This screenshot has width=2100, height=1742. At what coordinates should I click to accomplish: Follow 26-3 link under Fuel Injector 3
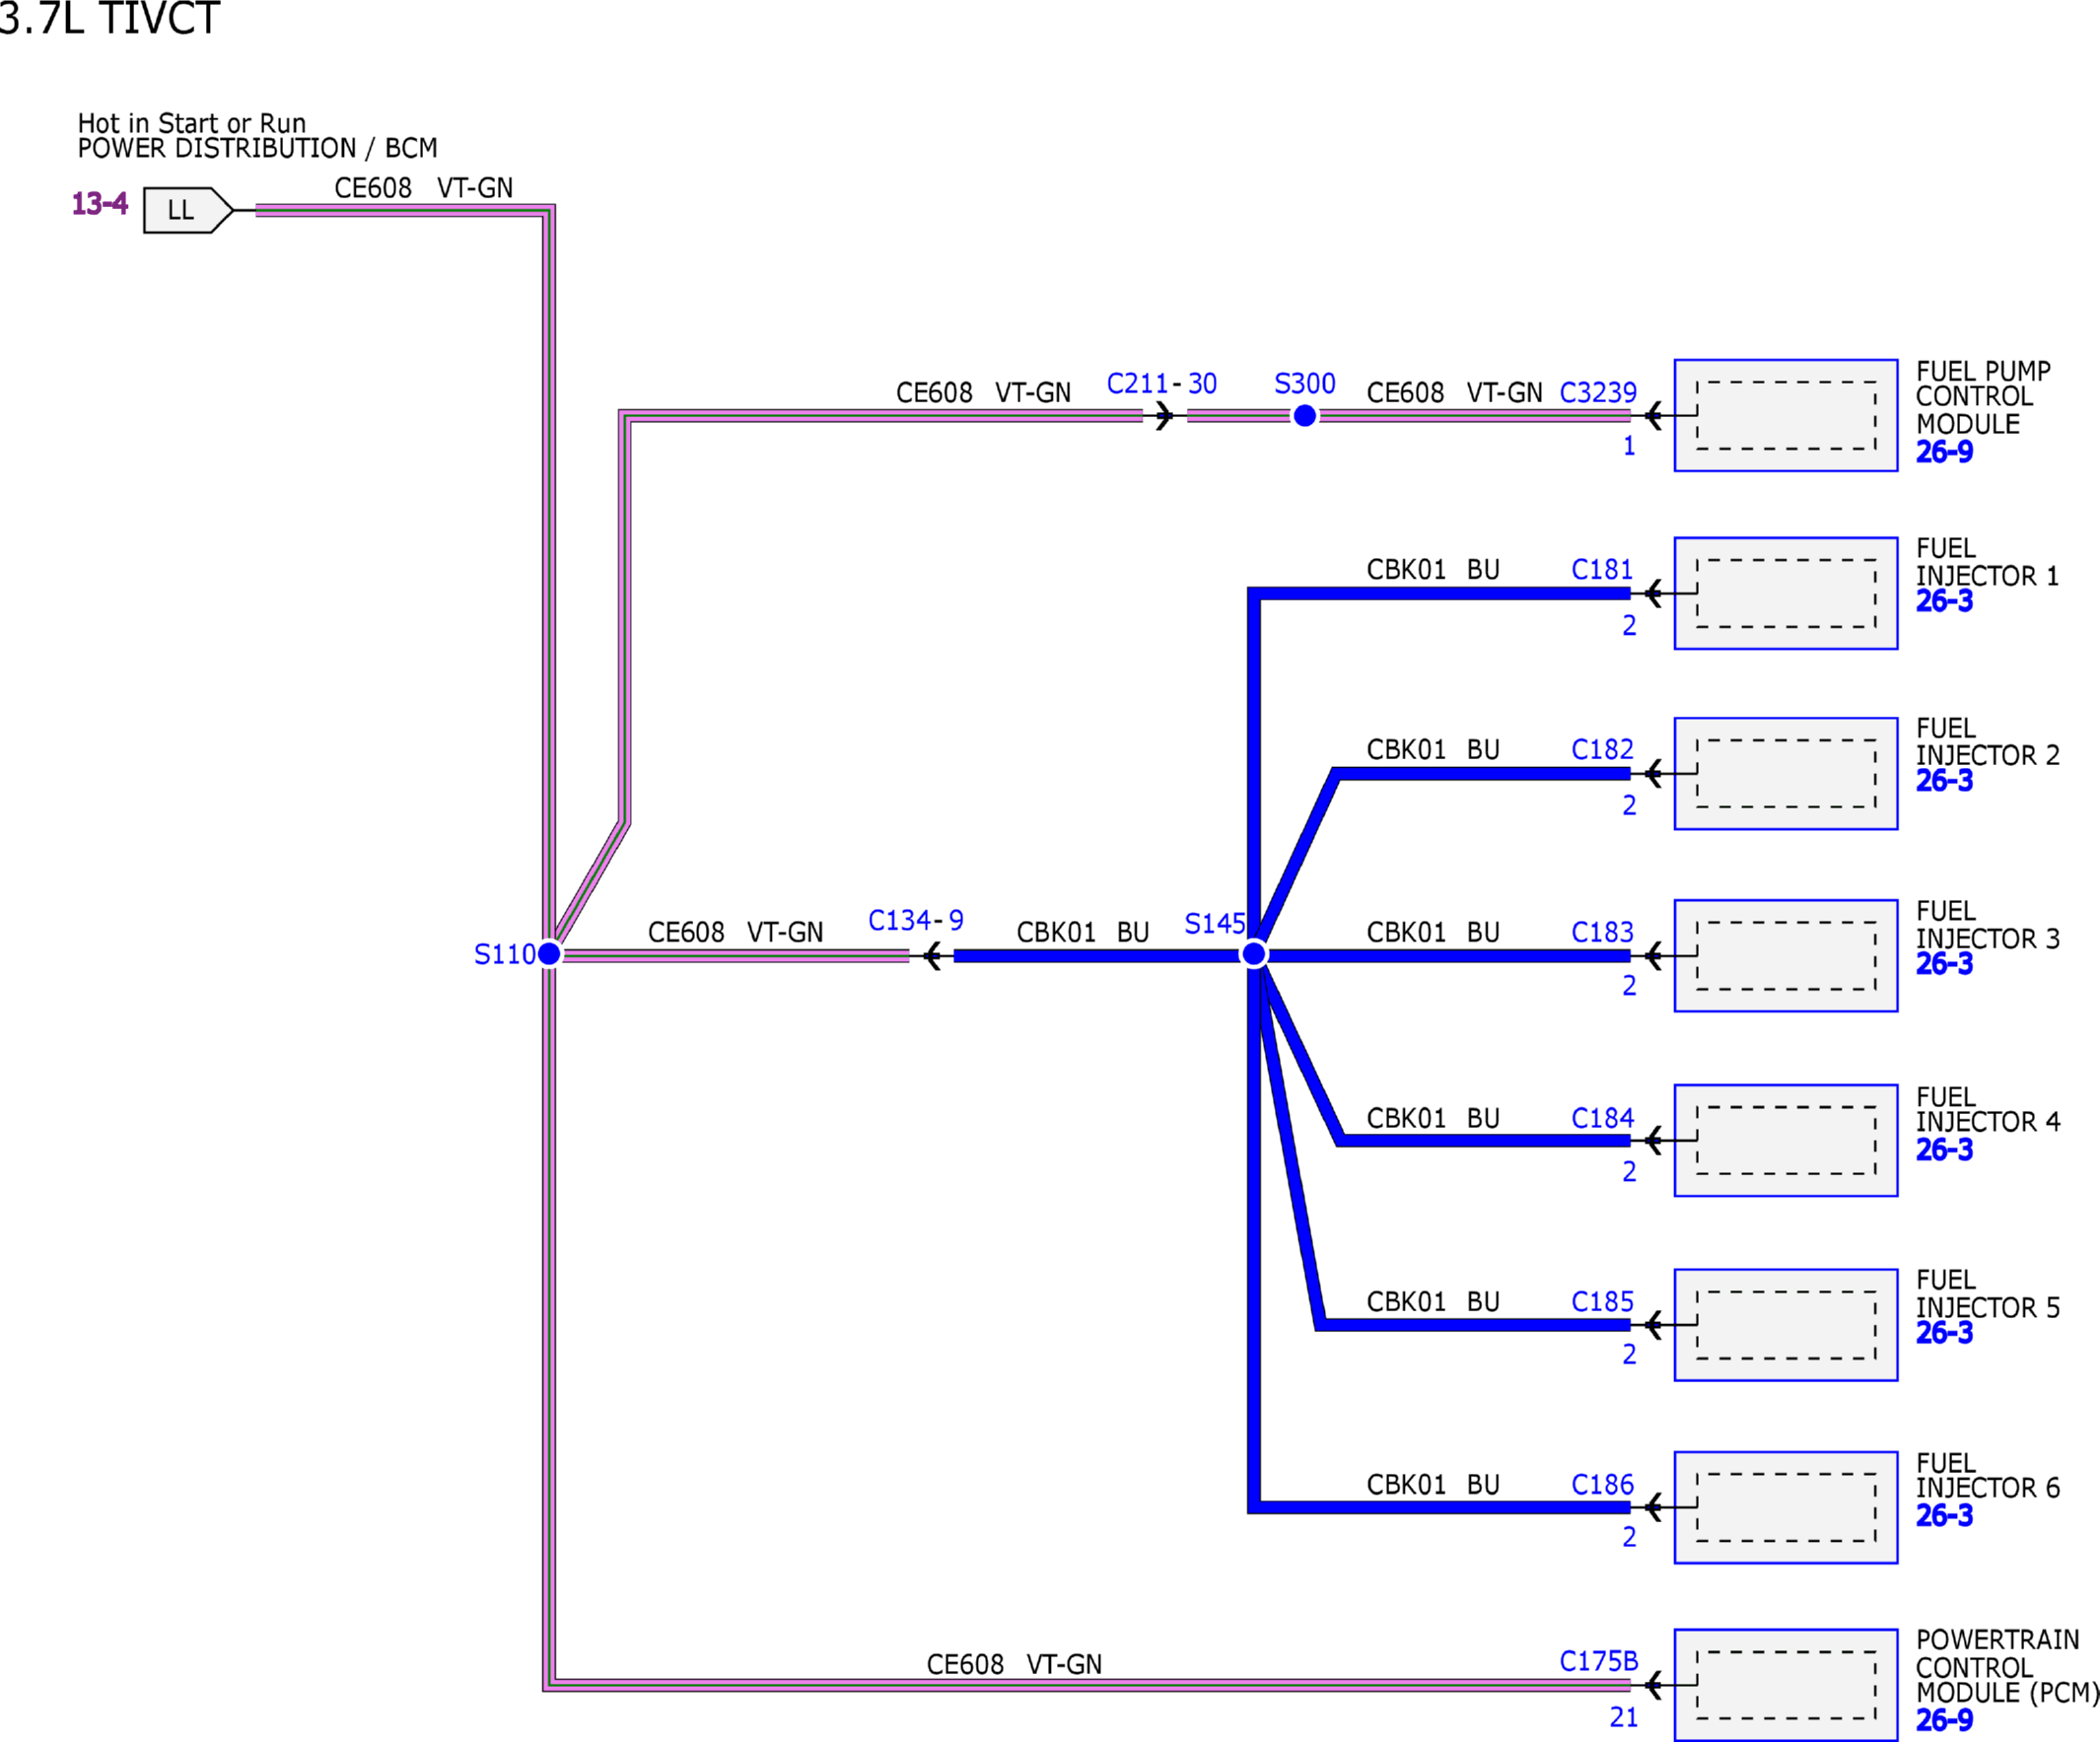[1944, 964]
